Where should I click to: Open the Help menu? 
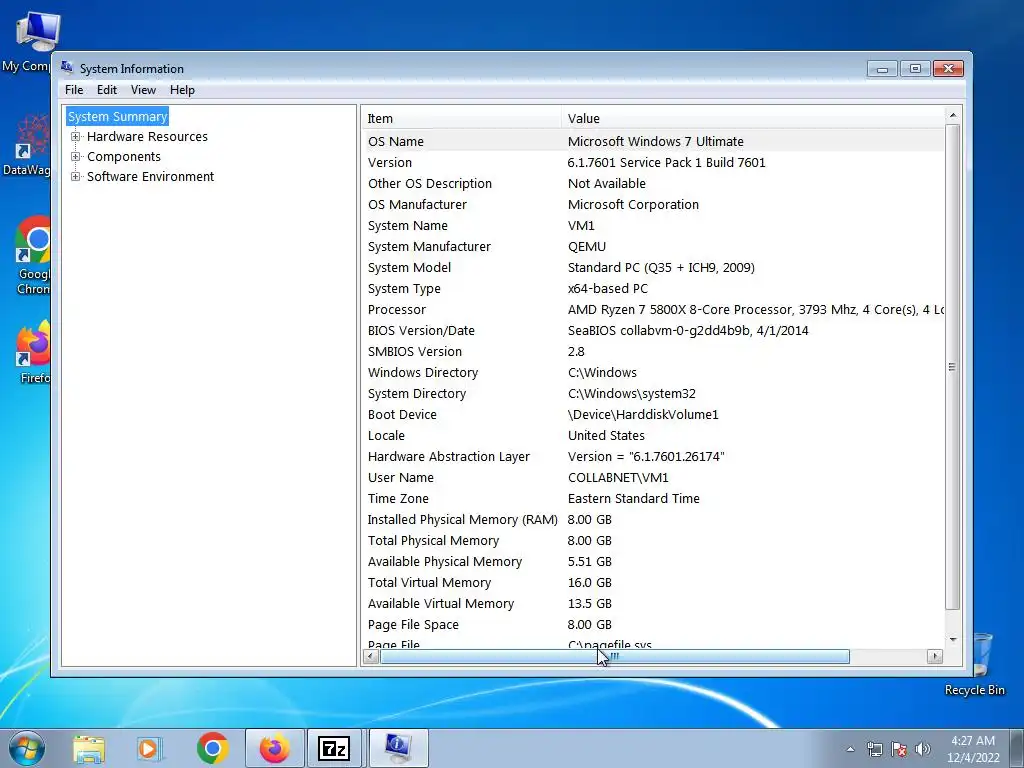point(182,90)
